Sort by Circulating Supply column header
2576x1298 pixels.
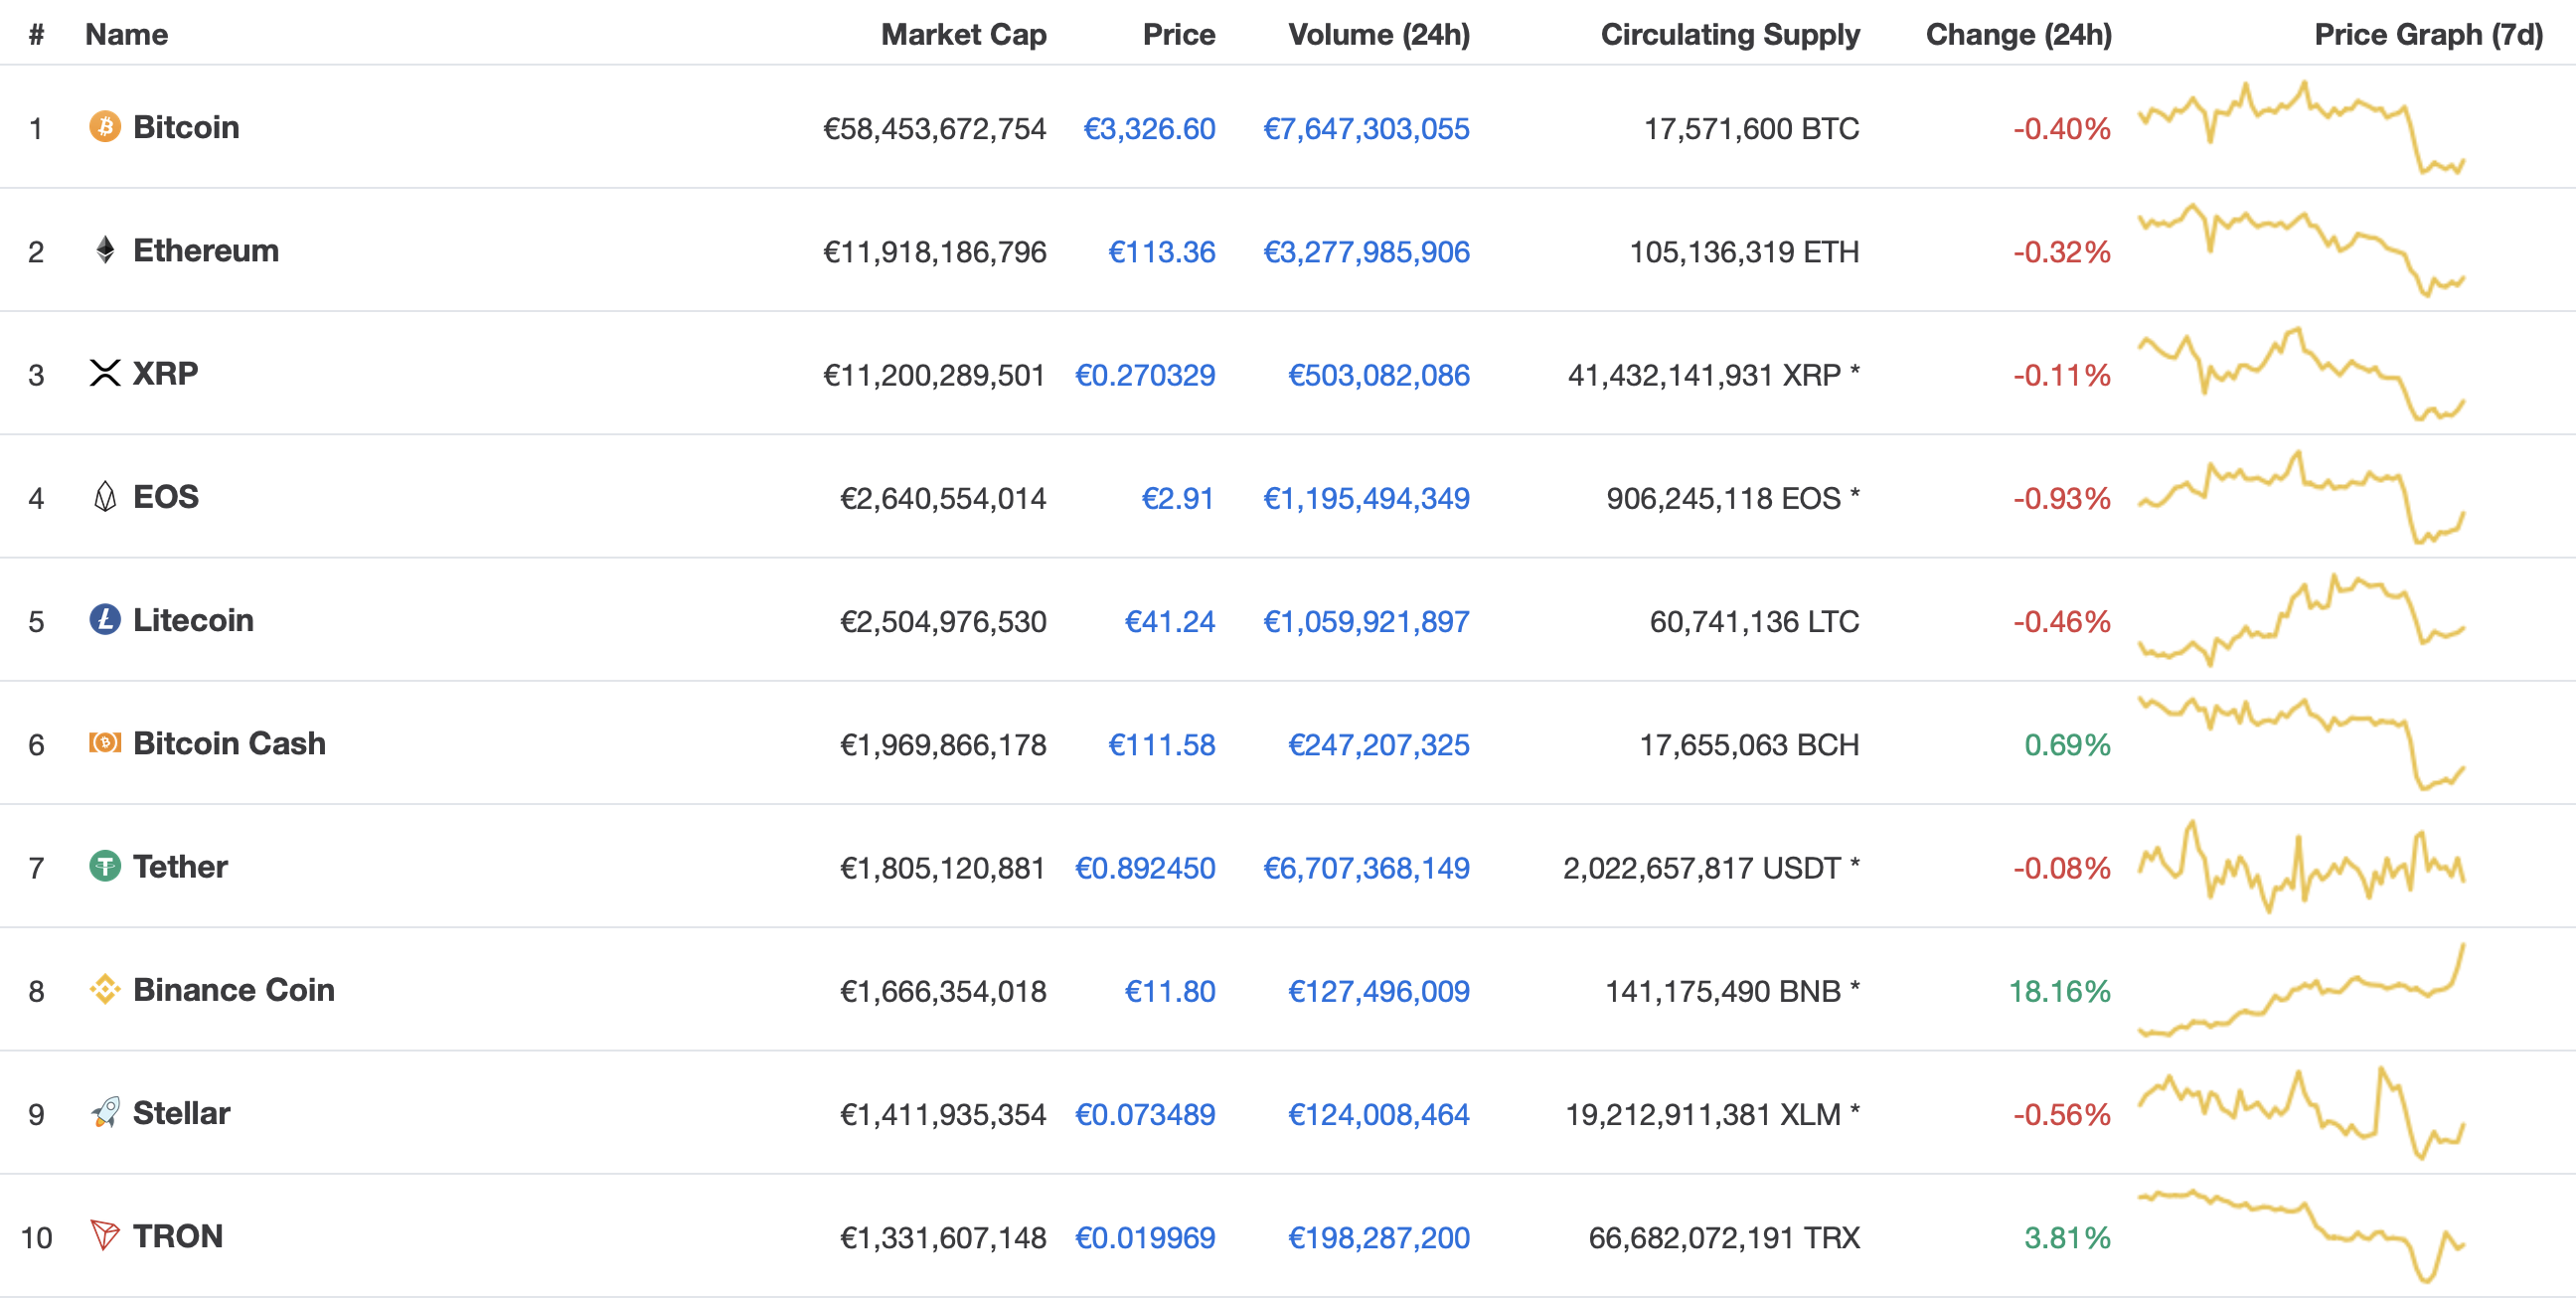click(1730, 35)
